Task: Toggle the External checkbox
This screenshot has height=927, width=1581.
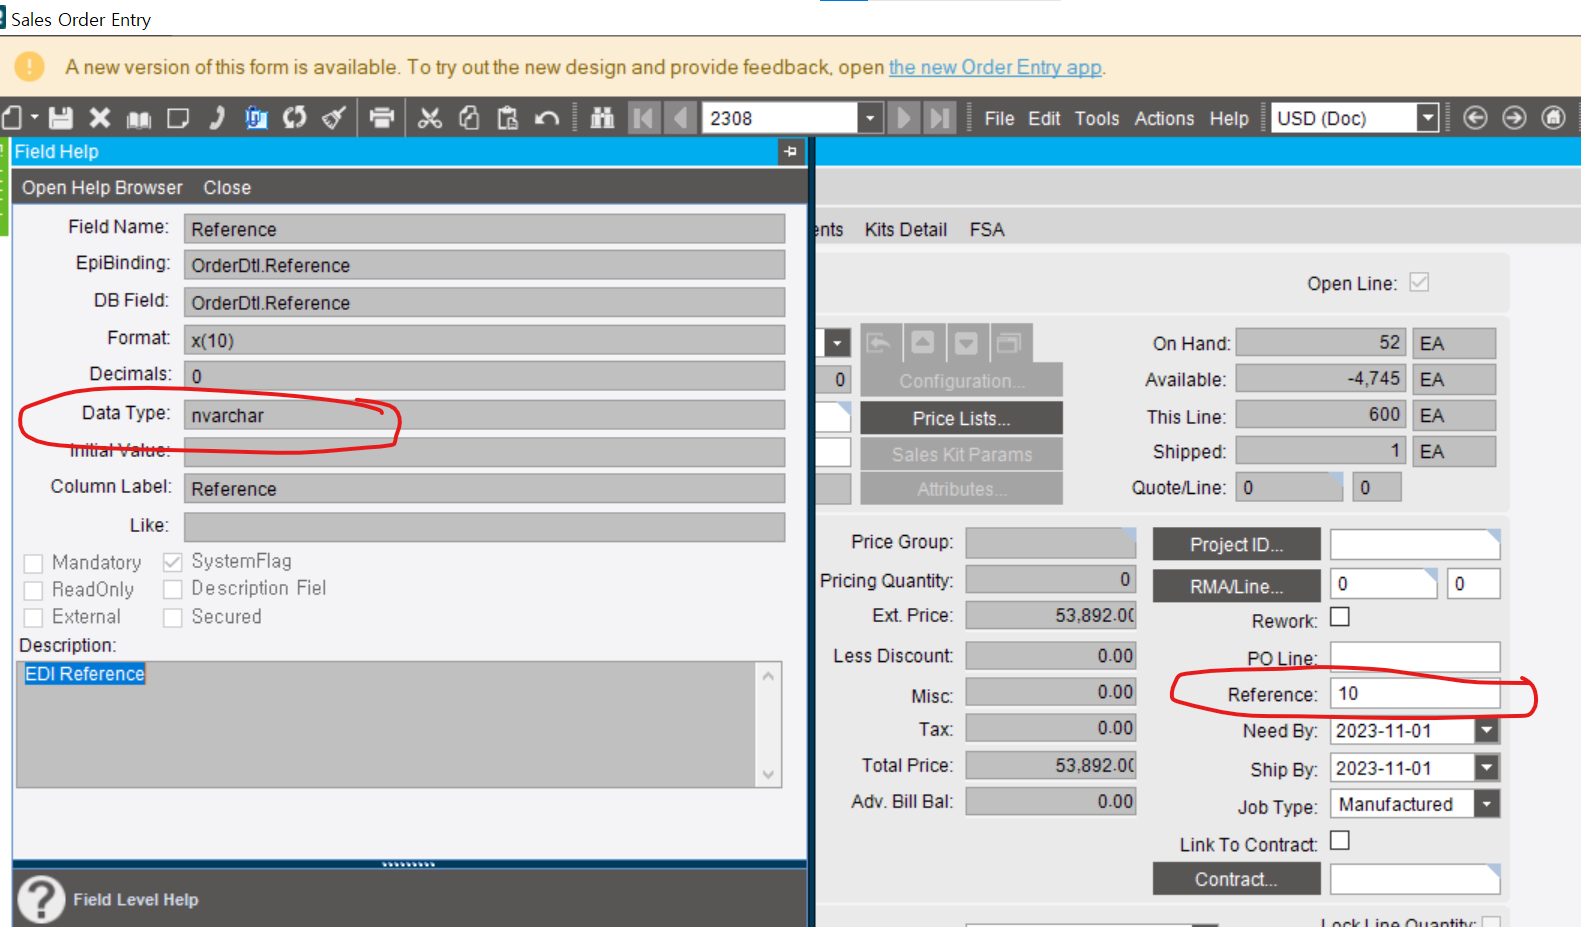Action: [x=33, y=617]
